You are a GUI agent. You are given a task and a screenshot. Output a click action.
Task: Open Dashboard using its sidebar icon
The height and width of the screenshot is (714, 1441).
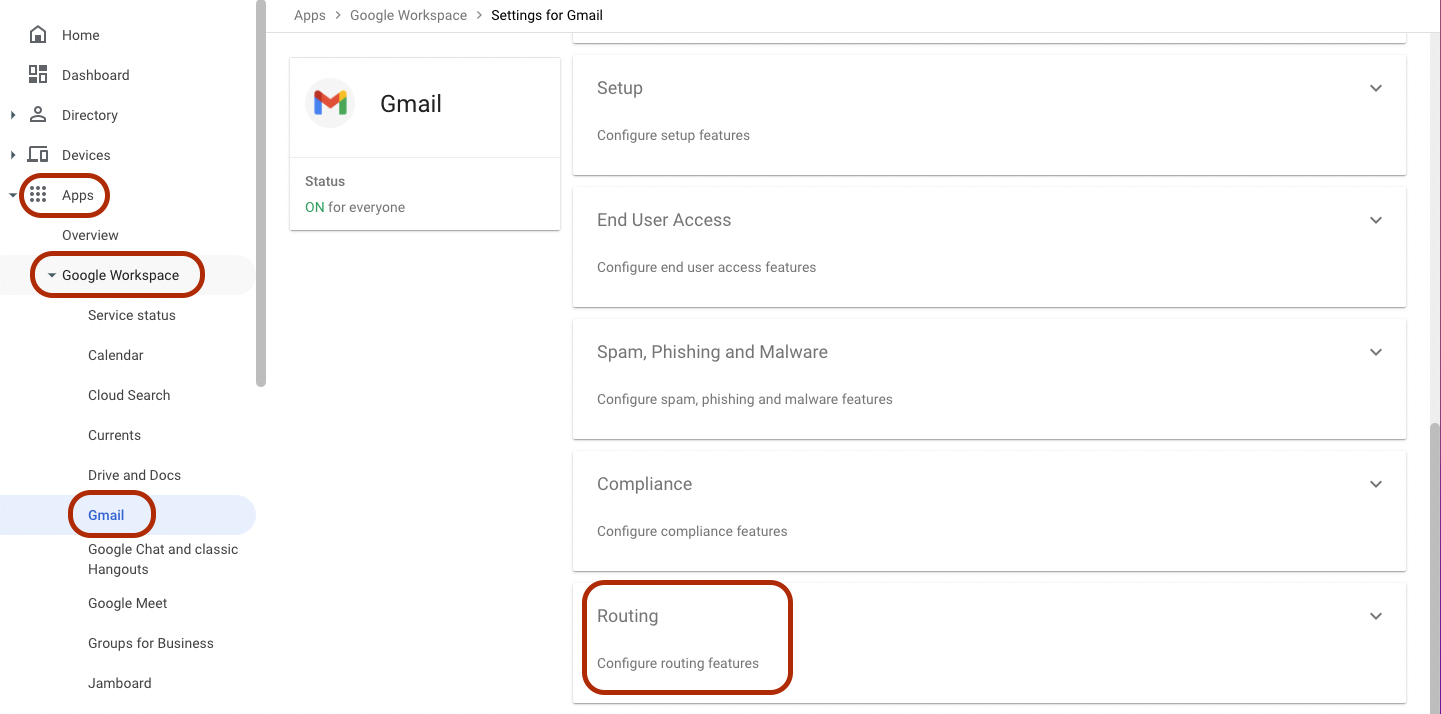point(38,74)
